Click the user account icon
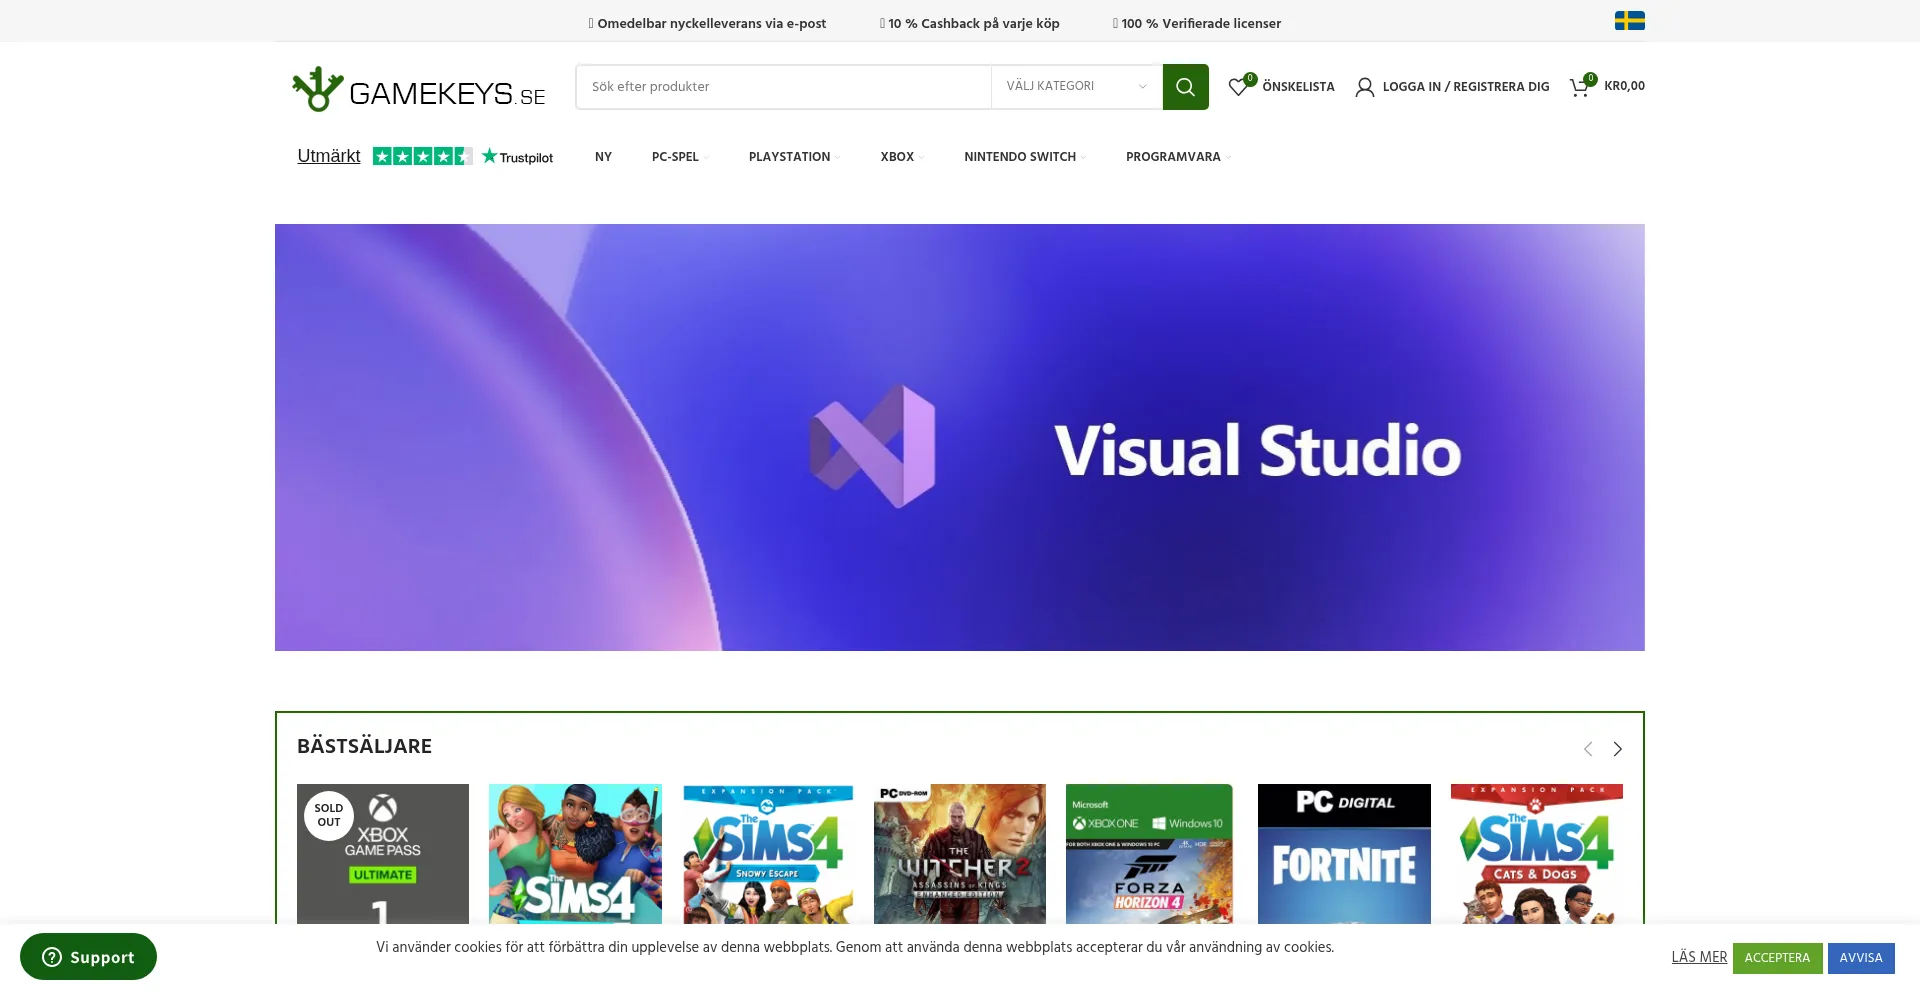Viewport: 1920px width, 993px height. (1364, 87)
